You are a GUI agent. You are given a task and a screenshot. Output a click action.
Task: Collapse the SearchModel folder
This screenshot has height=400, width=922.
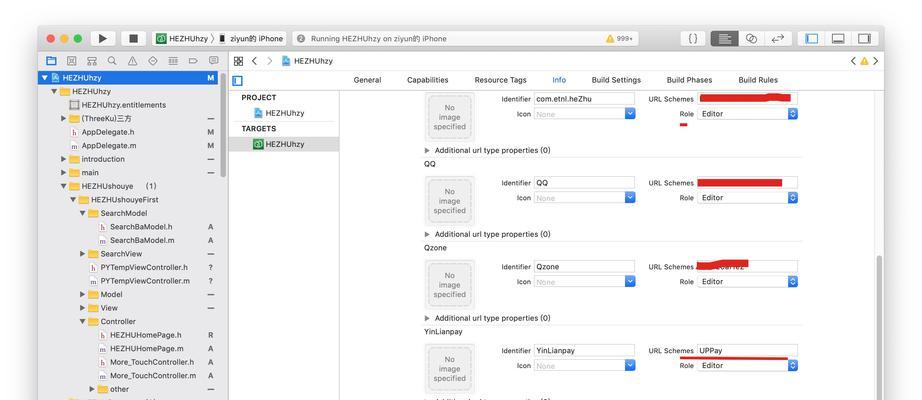[x=83, y=213]
